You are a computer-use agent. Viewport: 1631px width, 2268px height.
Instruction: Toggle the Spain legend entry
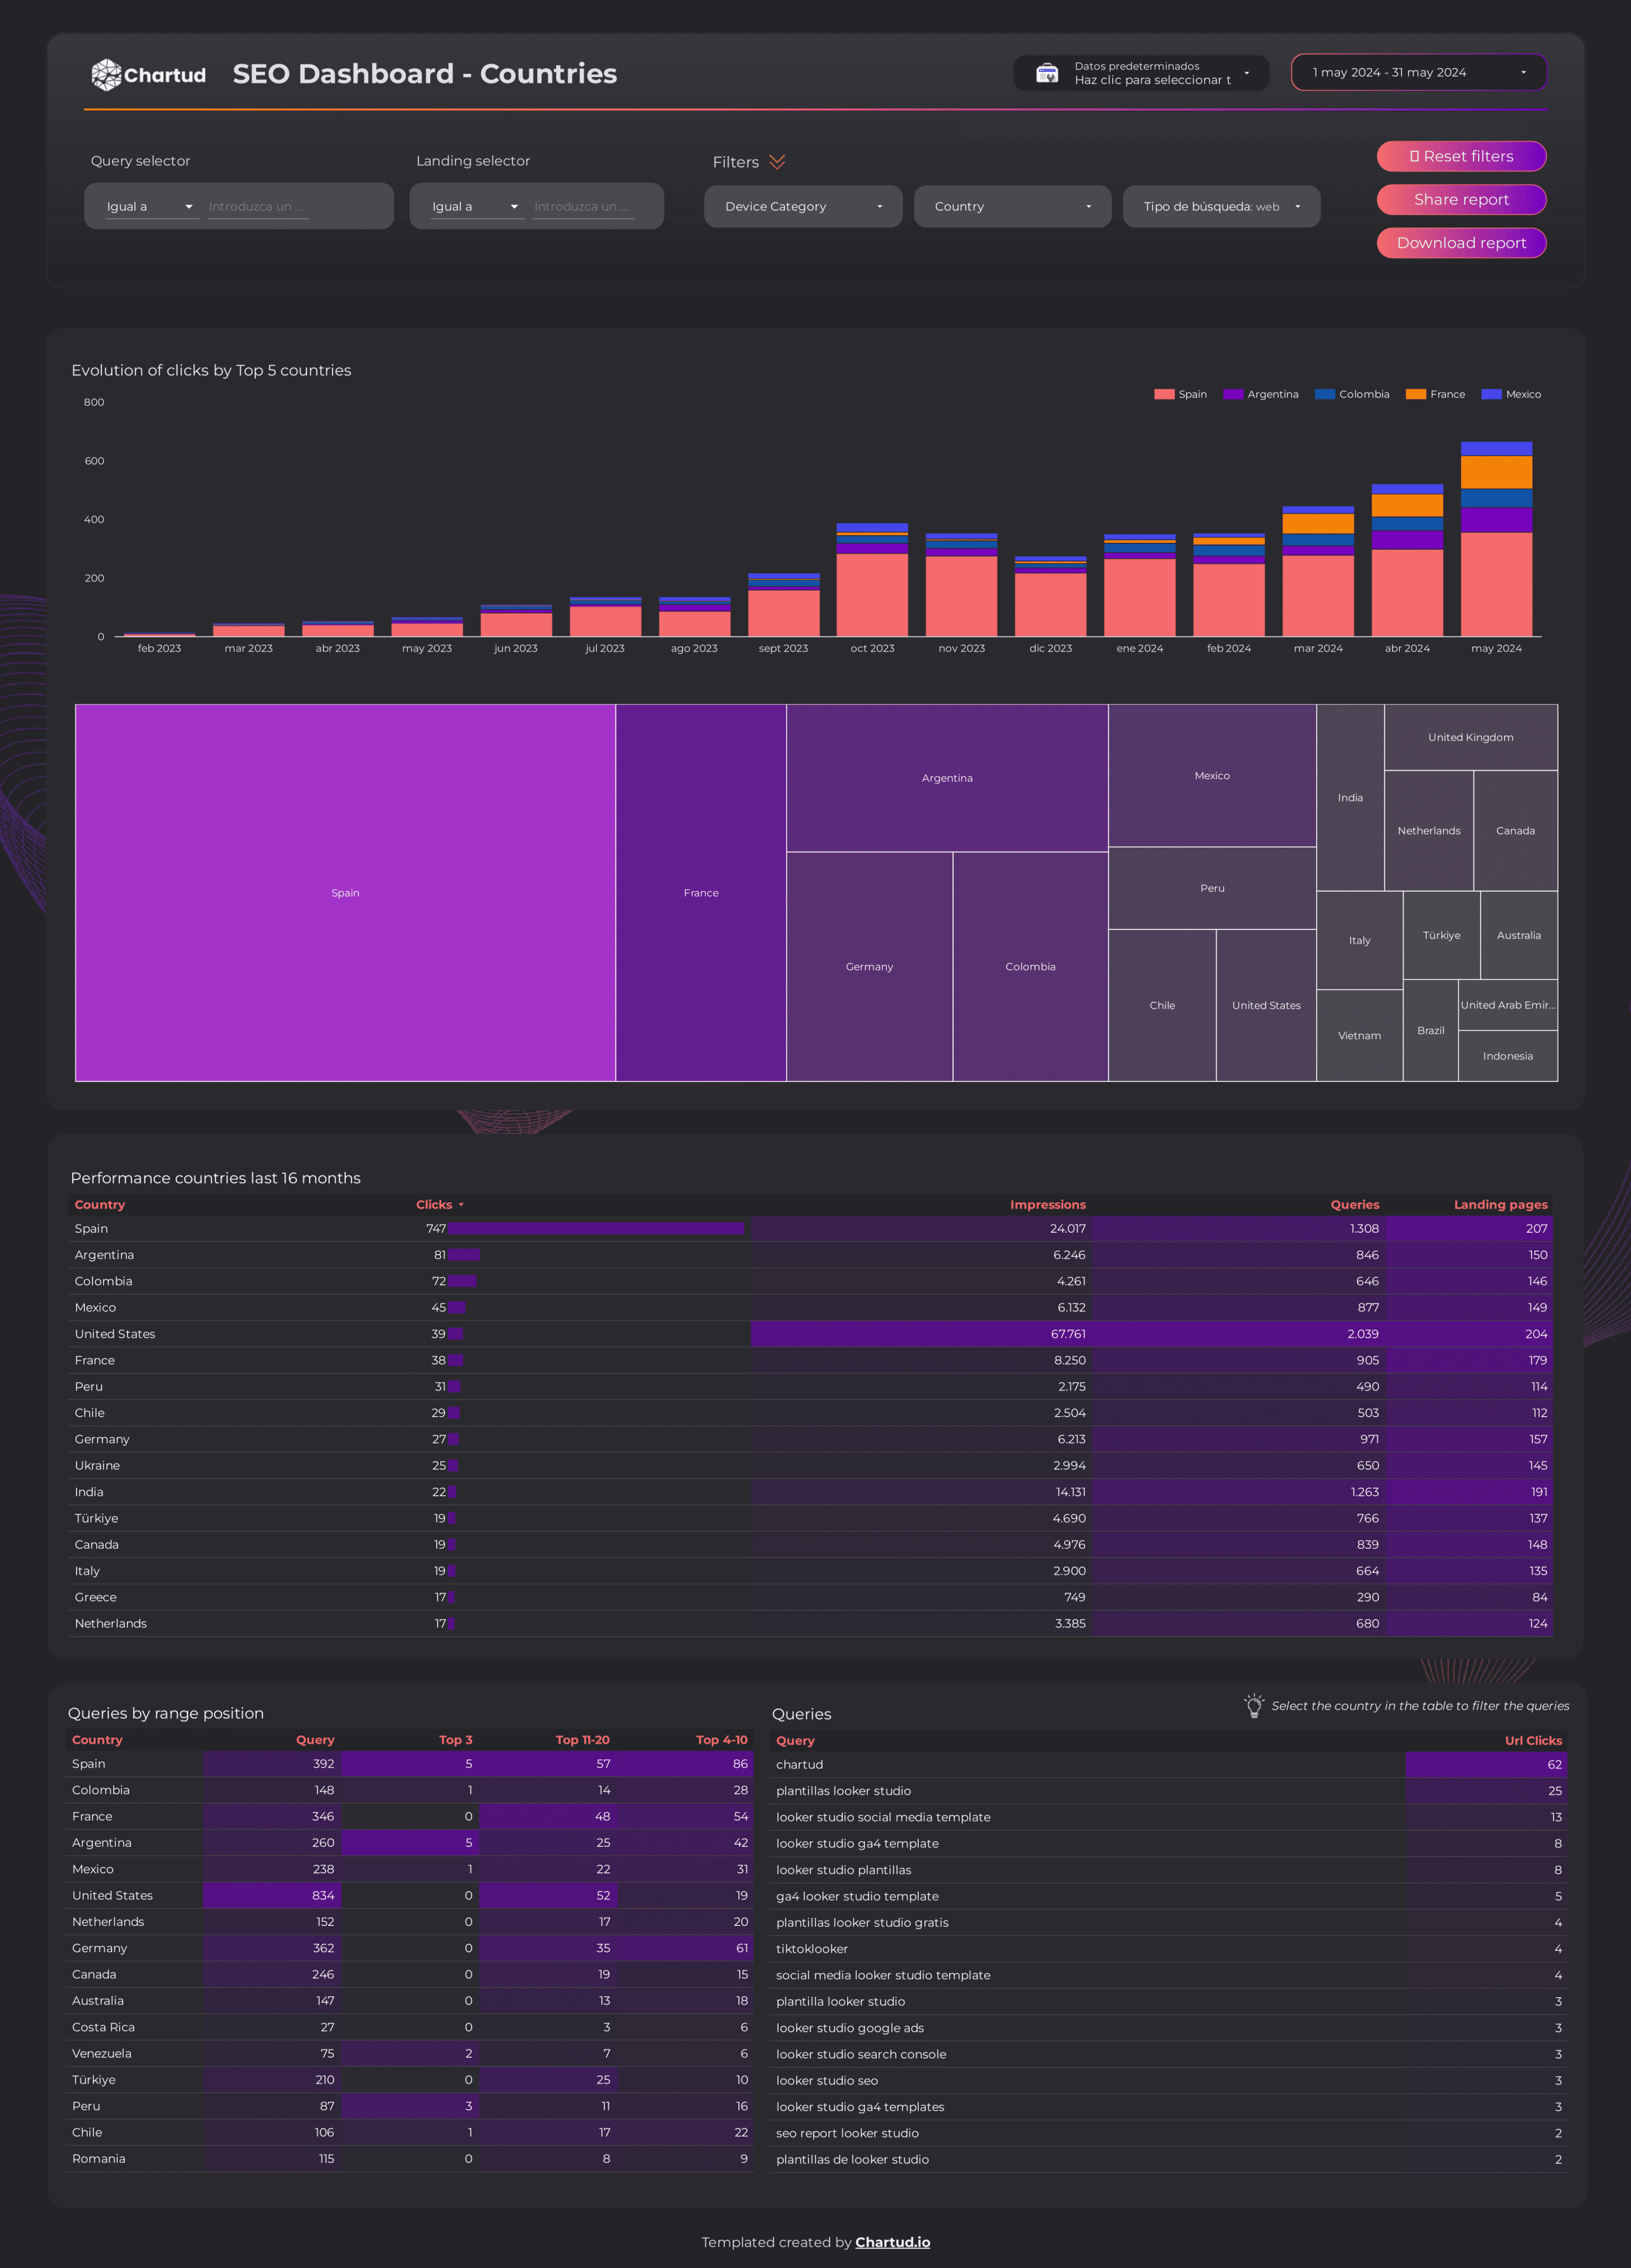pos(1180,394)
